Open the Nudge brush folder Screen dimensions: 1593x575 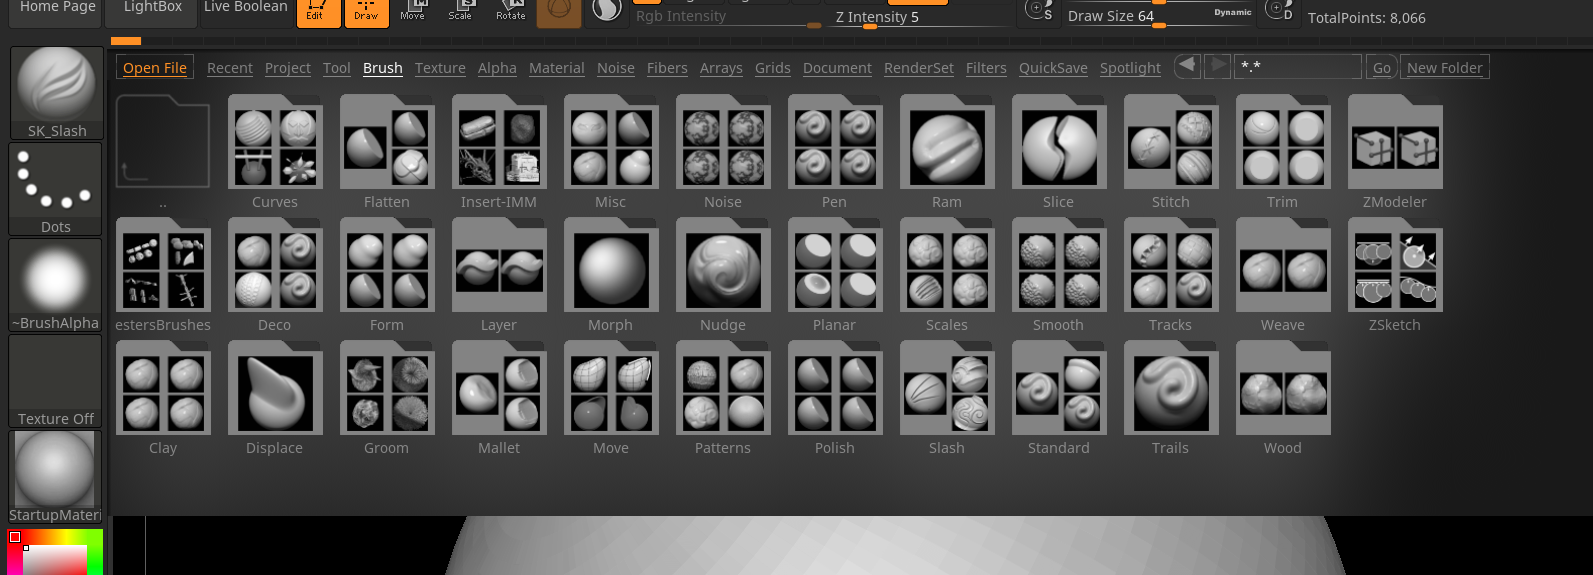[x=723, y=266]
